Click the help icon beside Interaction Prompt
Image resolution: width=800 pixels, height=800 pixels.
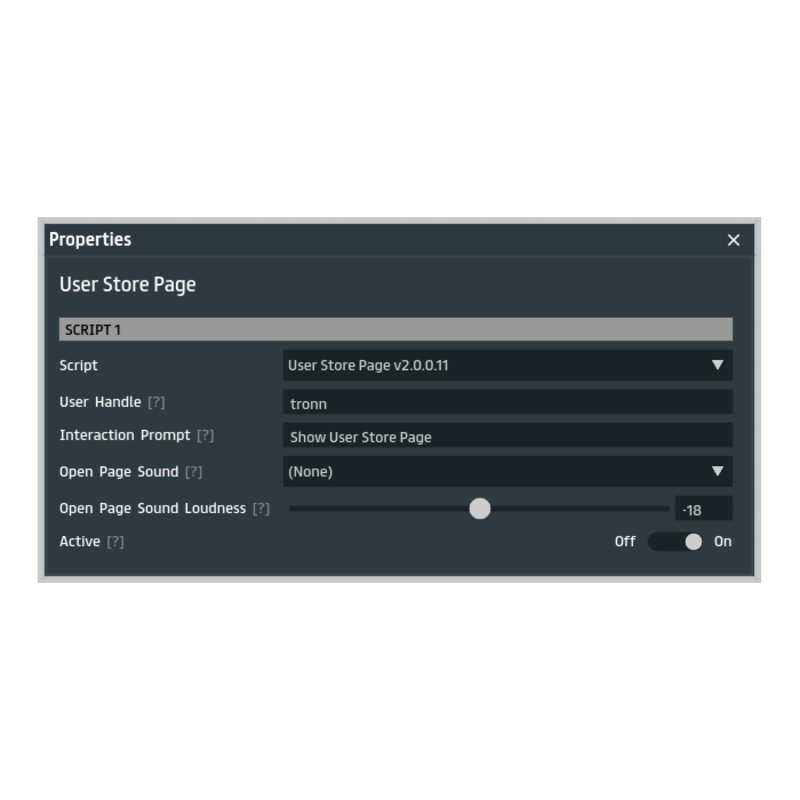click(205, 436)
